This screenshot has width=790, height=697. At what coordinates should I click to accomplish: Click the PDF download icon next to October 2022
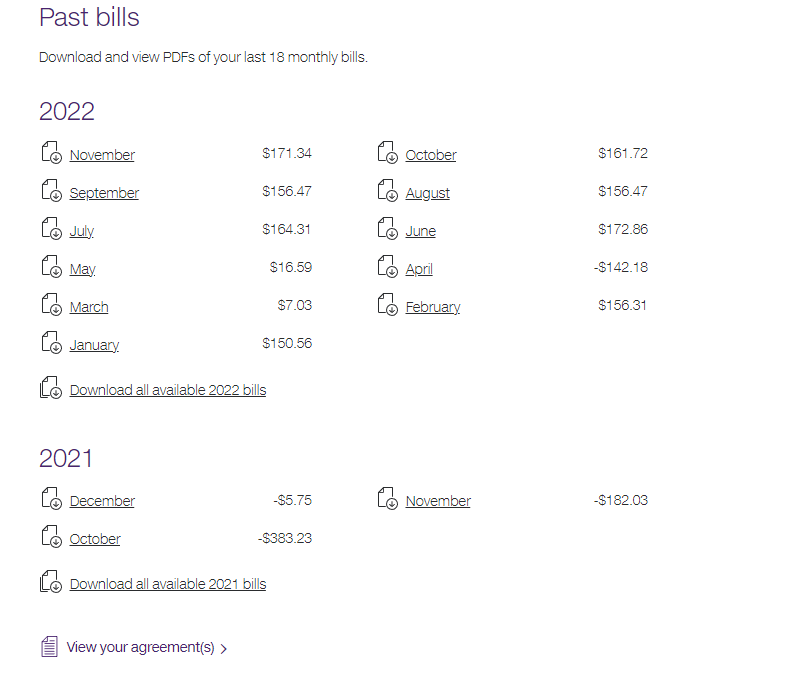click(x=387, y=154)
